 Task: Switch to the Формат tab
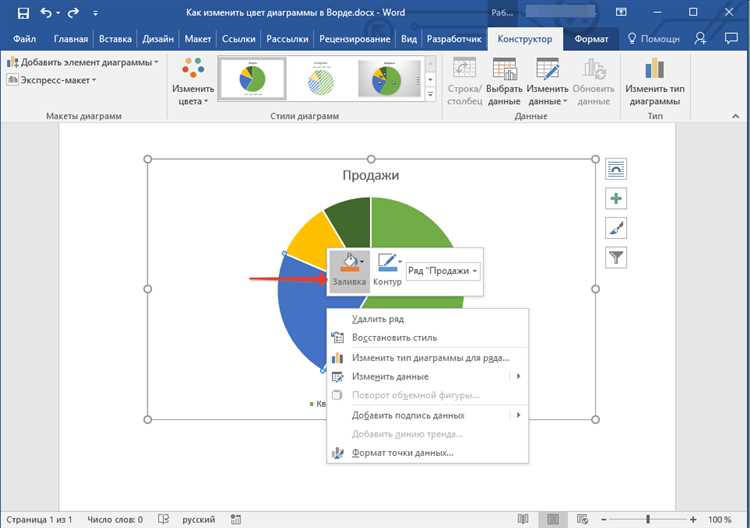tap(591, 39)
